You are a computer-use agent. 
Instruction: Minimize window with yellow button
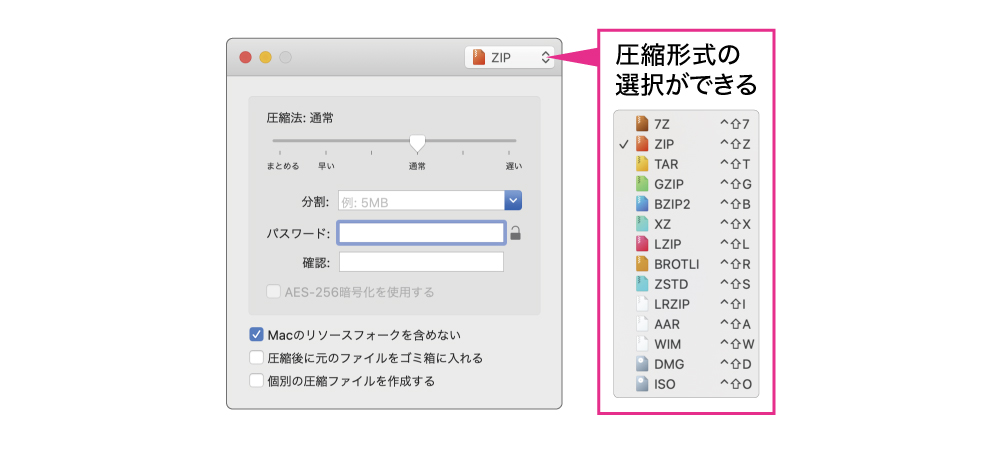click(x=265, y=57)
